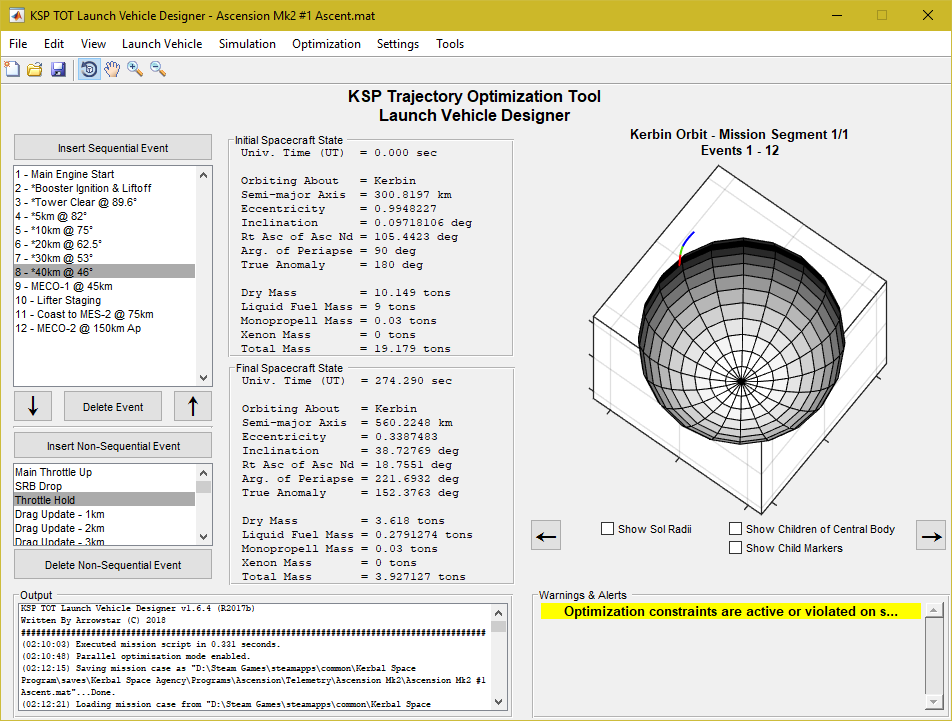Click the optimization constraints warning alert
The height and width of the screenshot is (721, 952).
(x=730, y=611)
